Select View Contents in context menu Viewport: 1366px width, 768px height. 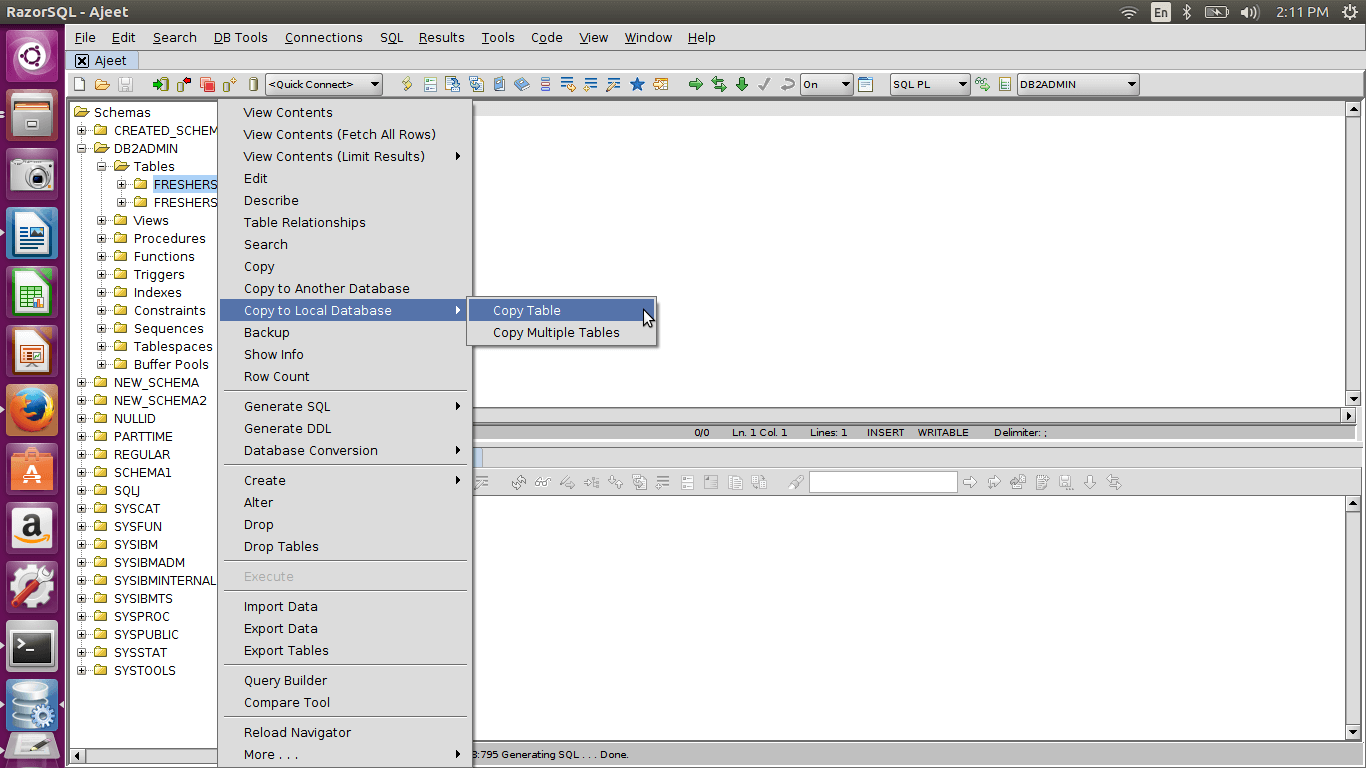(345, 112)
